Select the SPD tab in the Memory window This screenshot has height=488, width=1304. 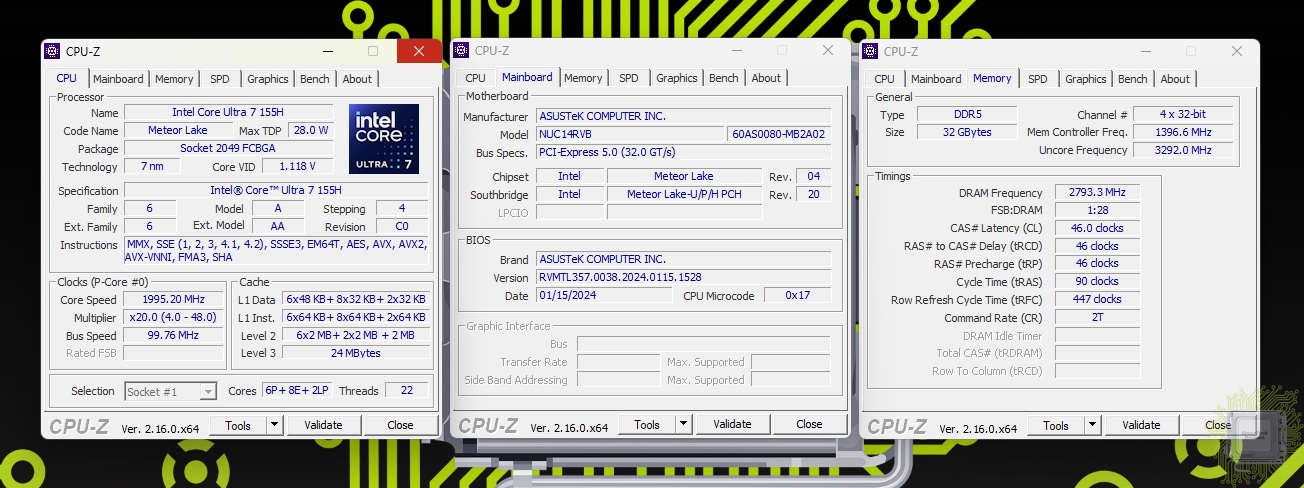pos(1038,79)
